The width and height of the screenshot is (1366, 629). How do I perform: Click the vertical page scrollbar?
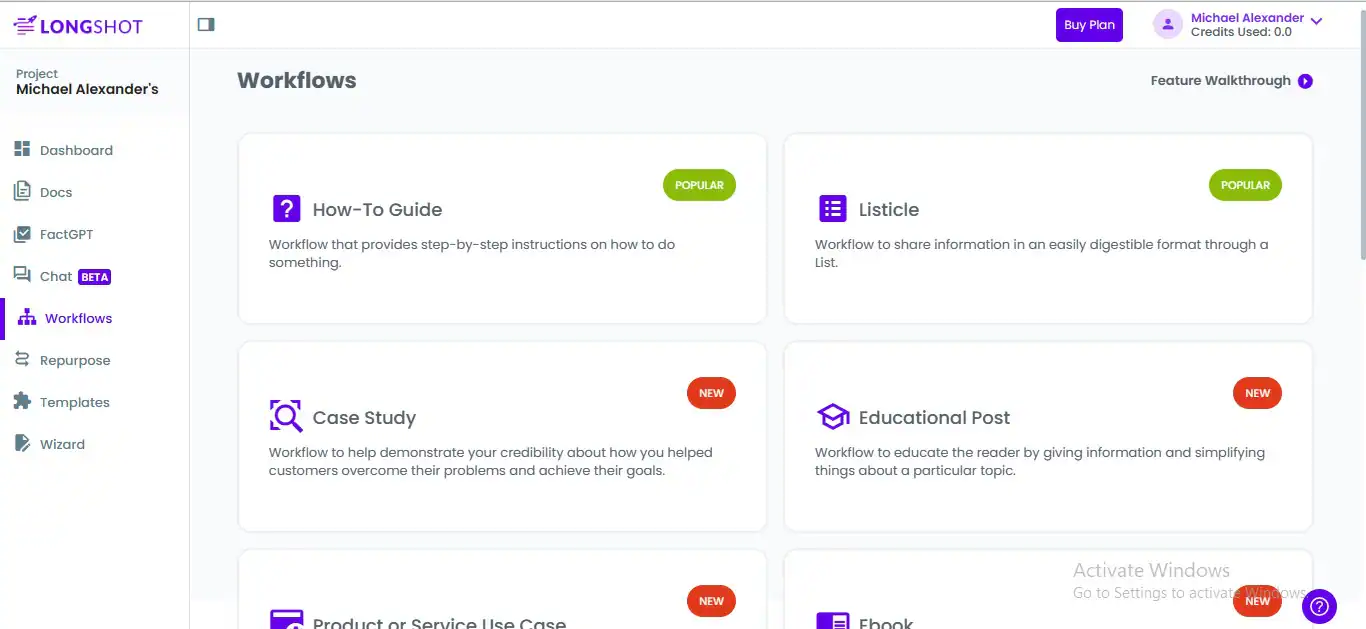[x=1359, y=130]
